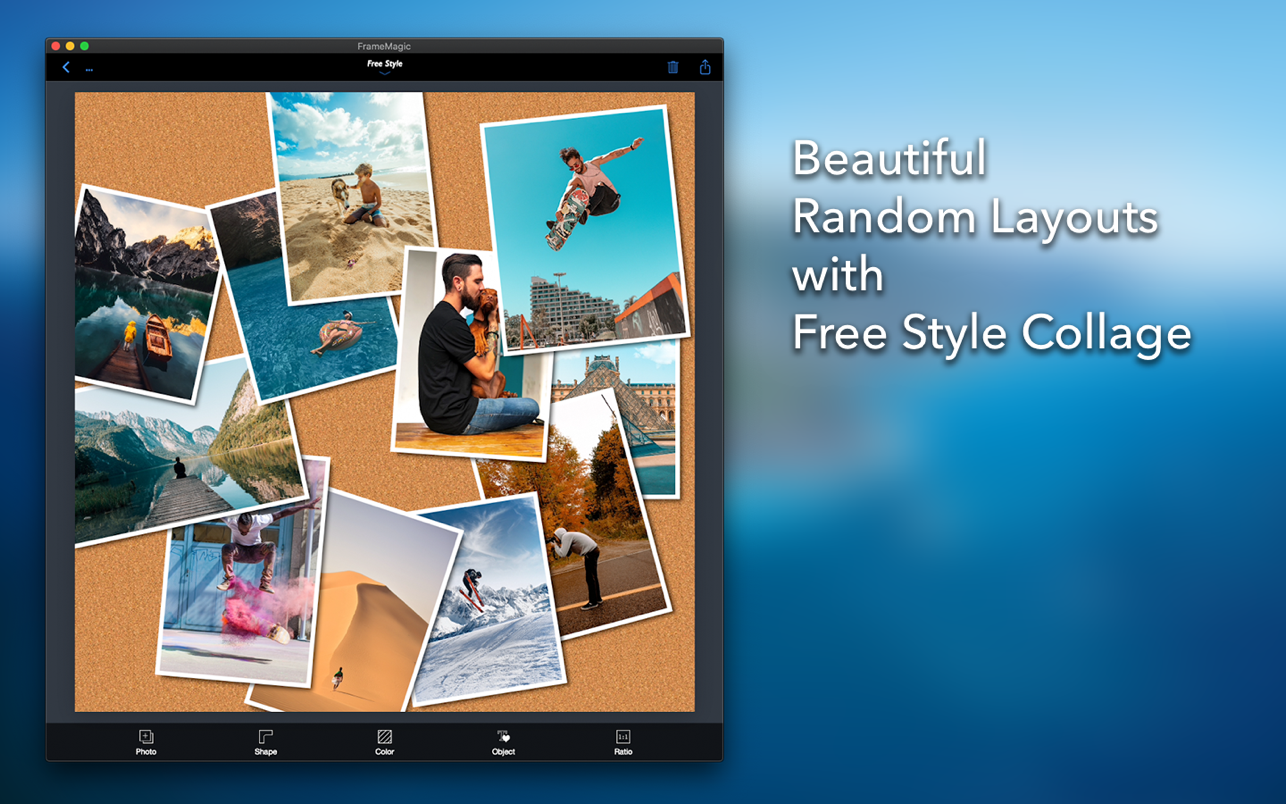This screenshot has height=804, width=1286.
Task: Open the Photo tool
Action: click(146, 742)
